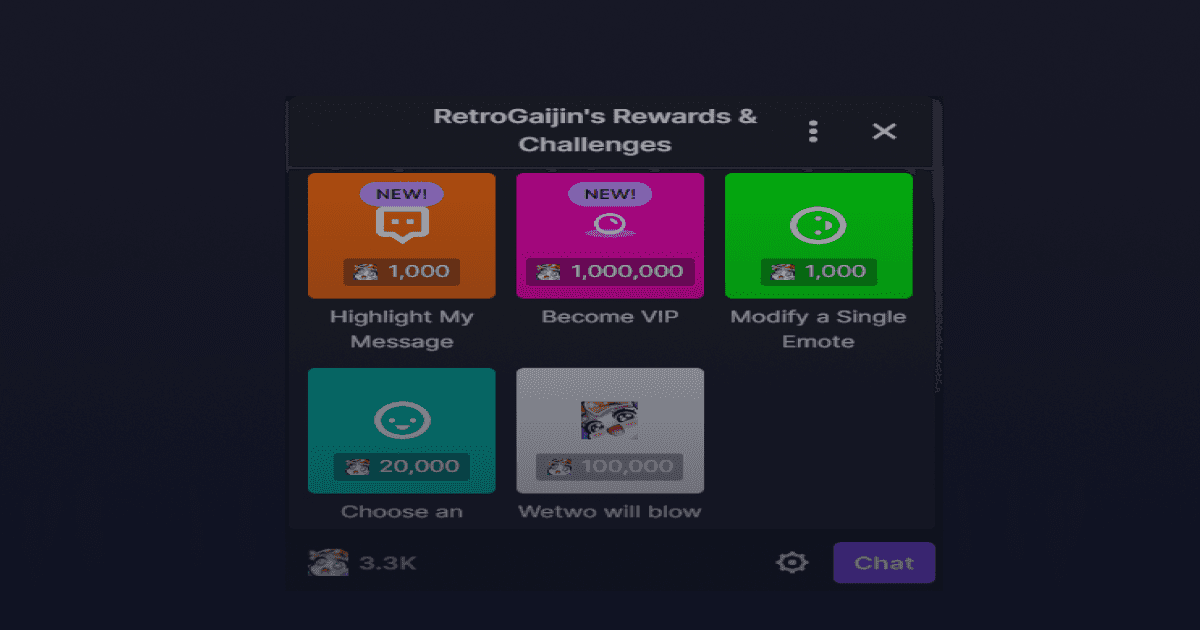
Task: Open the three-dot options menu
Action: click(813, 131)
